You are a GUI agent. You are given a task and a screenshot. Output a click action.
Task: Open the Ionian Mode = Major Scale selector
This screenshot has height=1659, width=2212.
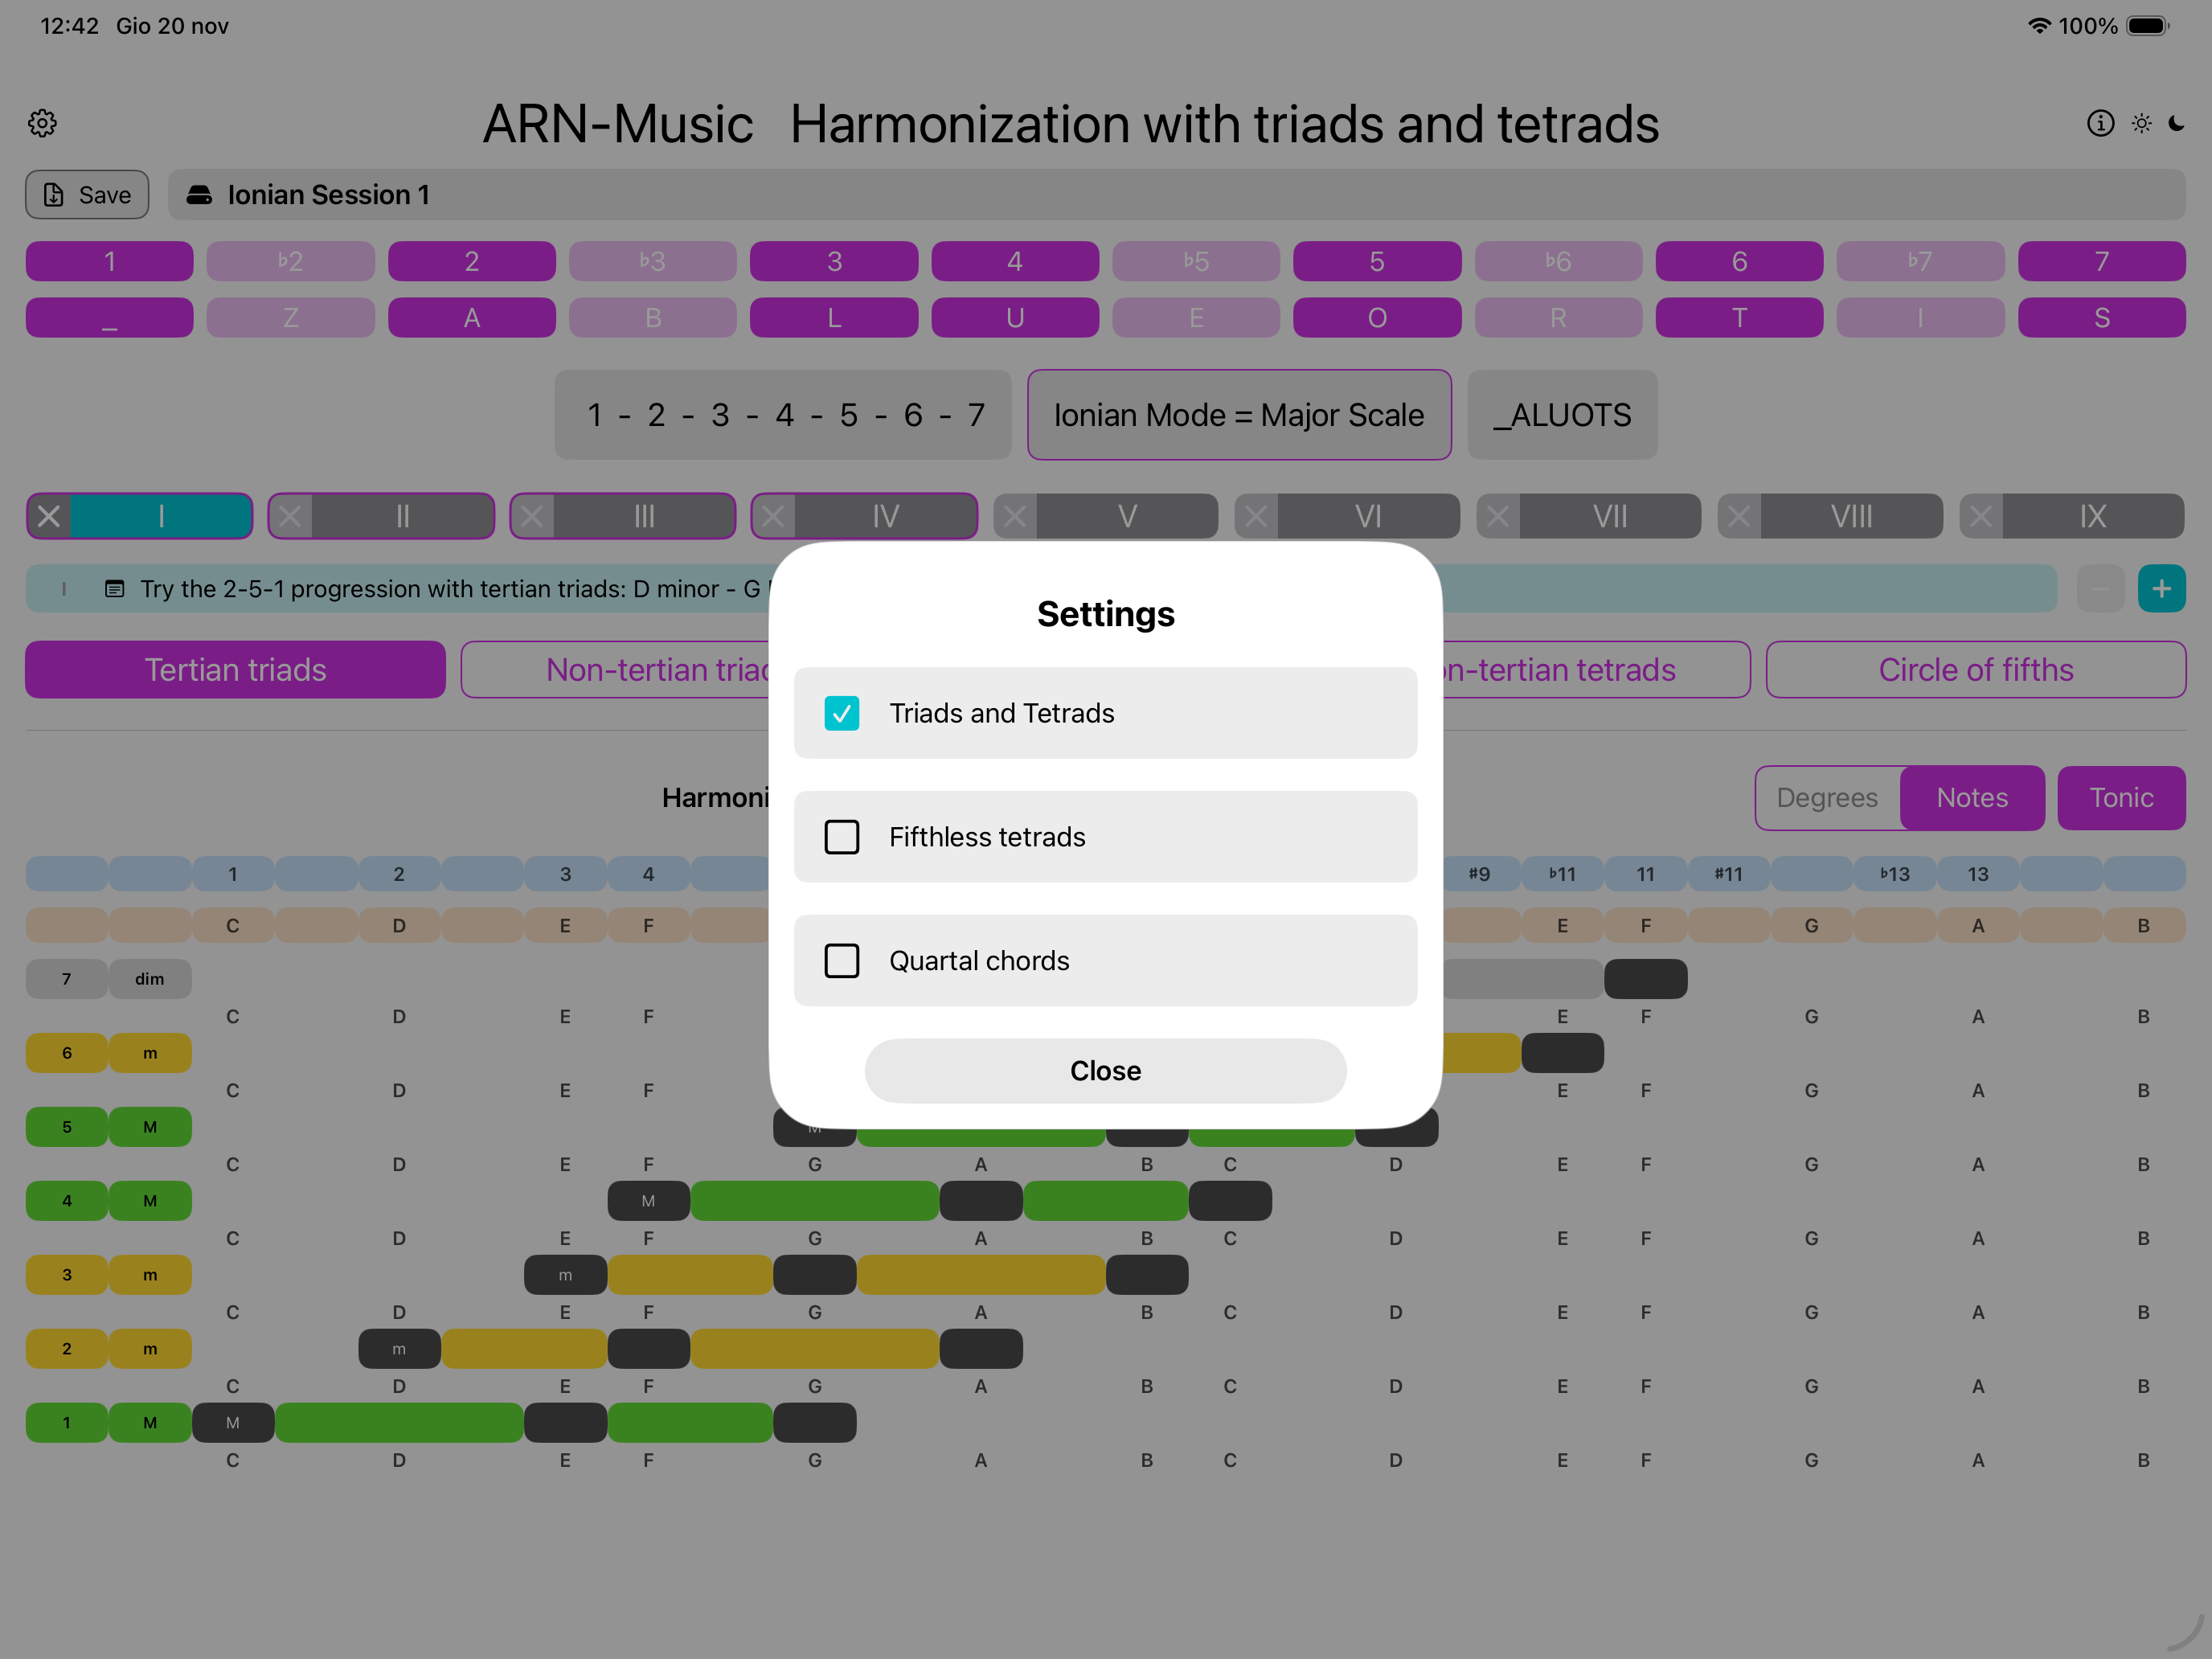(1238, 415)
